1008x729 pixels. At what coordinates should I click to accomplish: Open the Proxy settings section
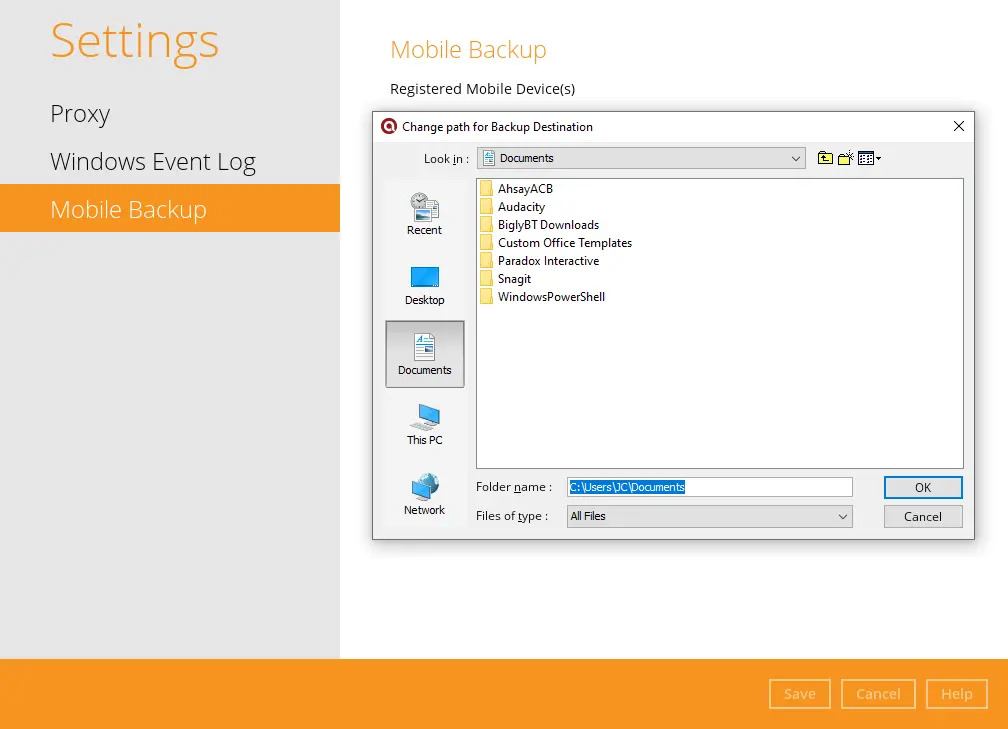click(x=80, y=114)
